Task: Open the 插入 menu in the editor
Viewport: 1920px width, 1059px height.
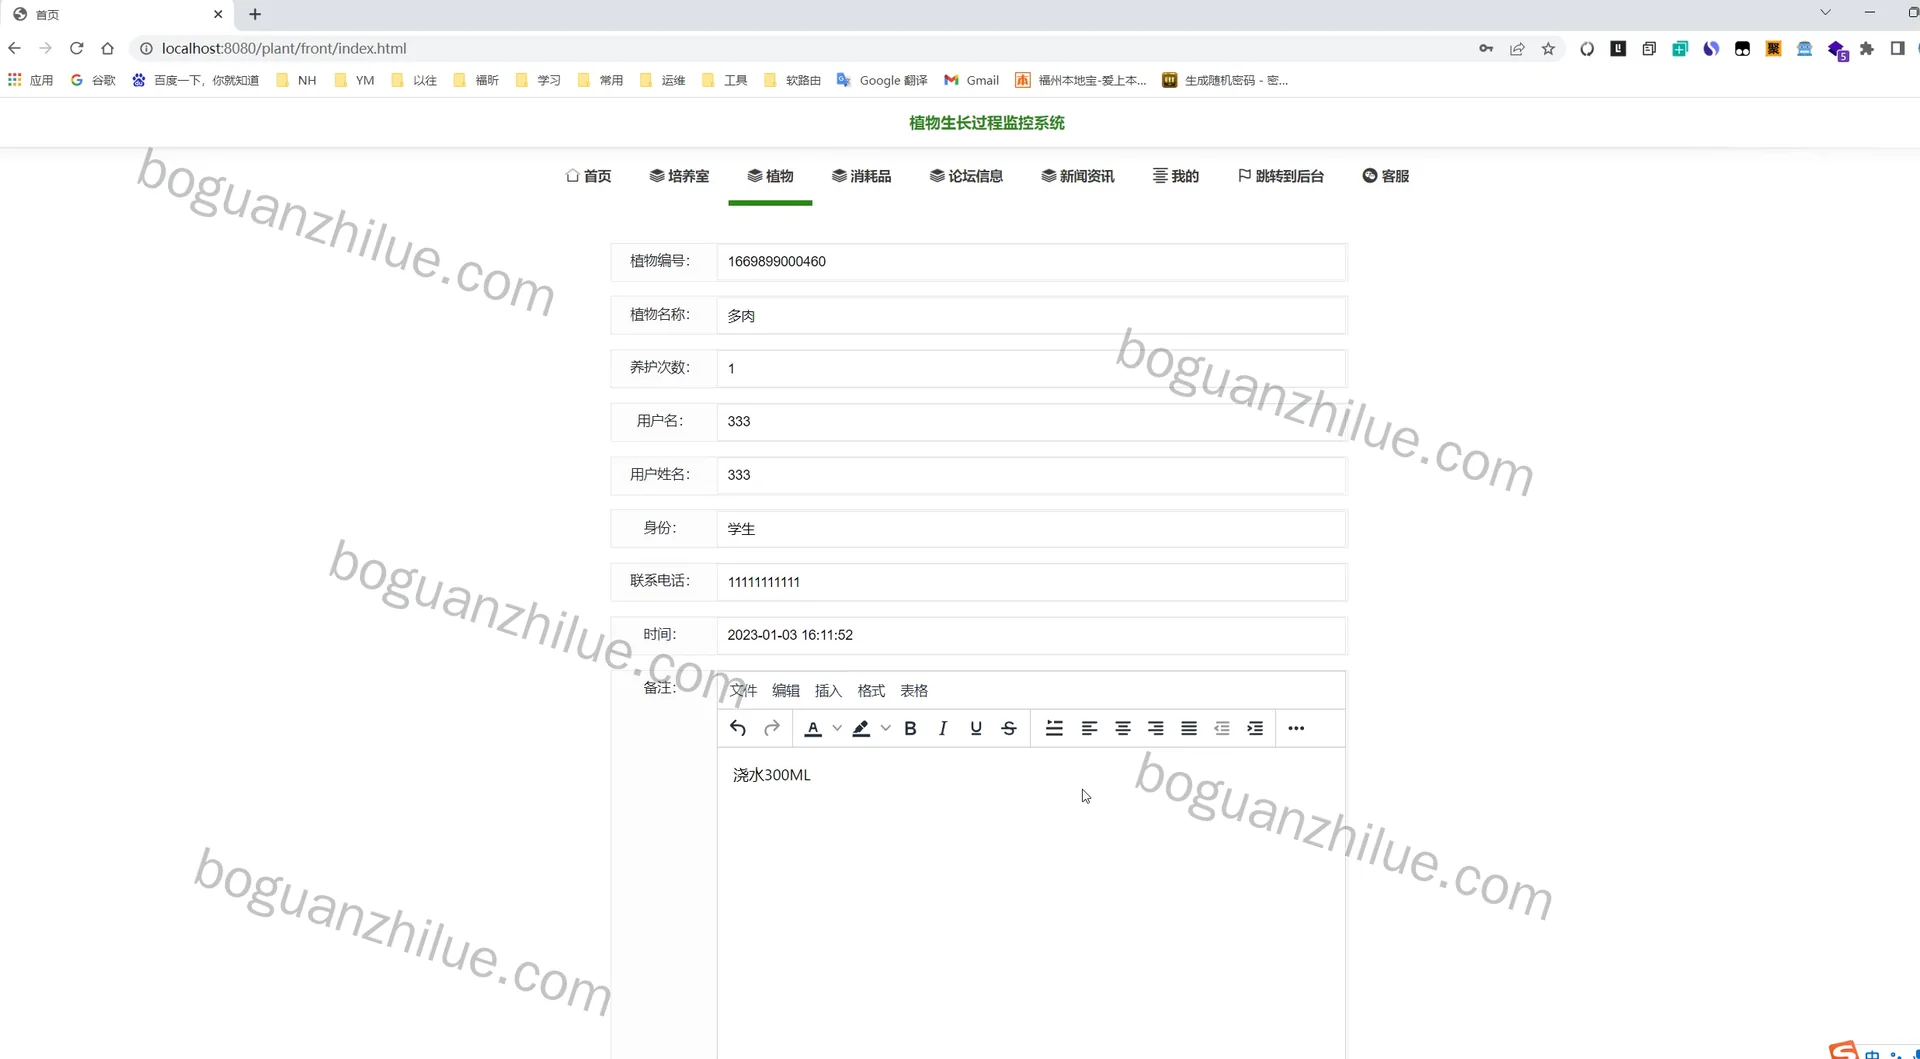Action: tap(828, 691)
